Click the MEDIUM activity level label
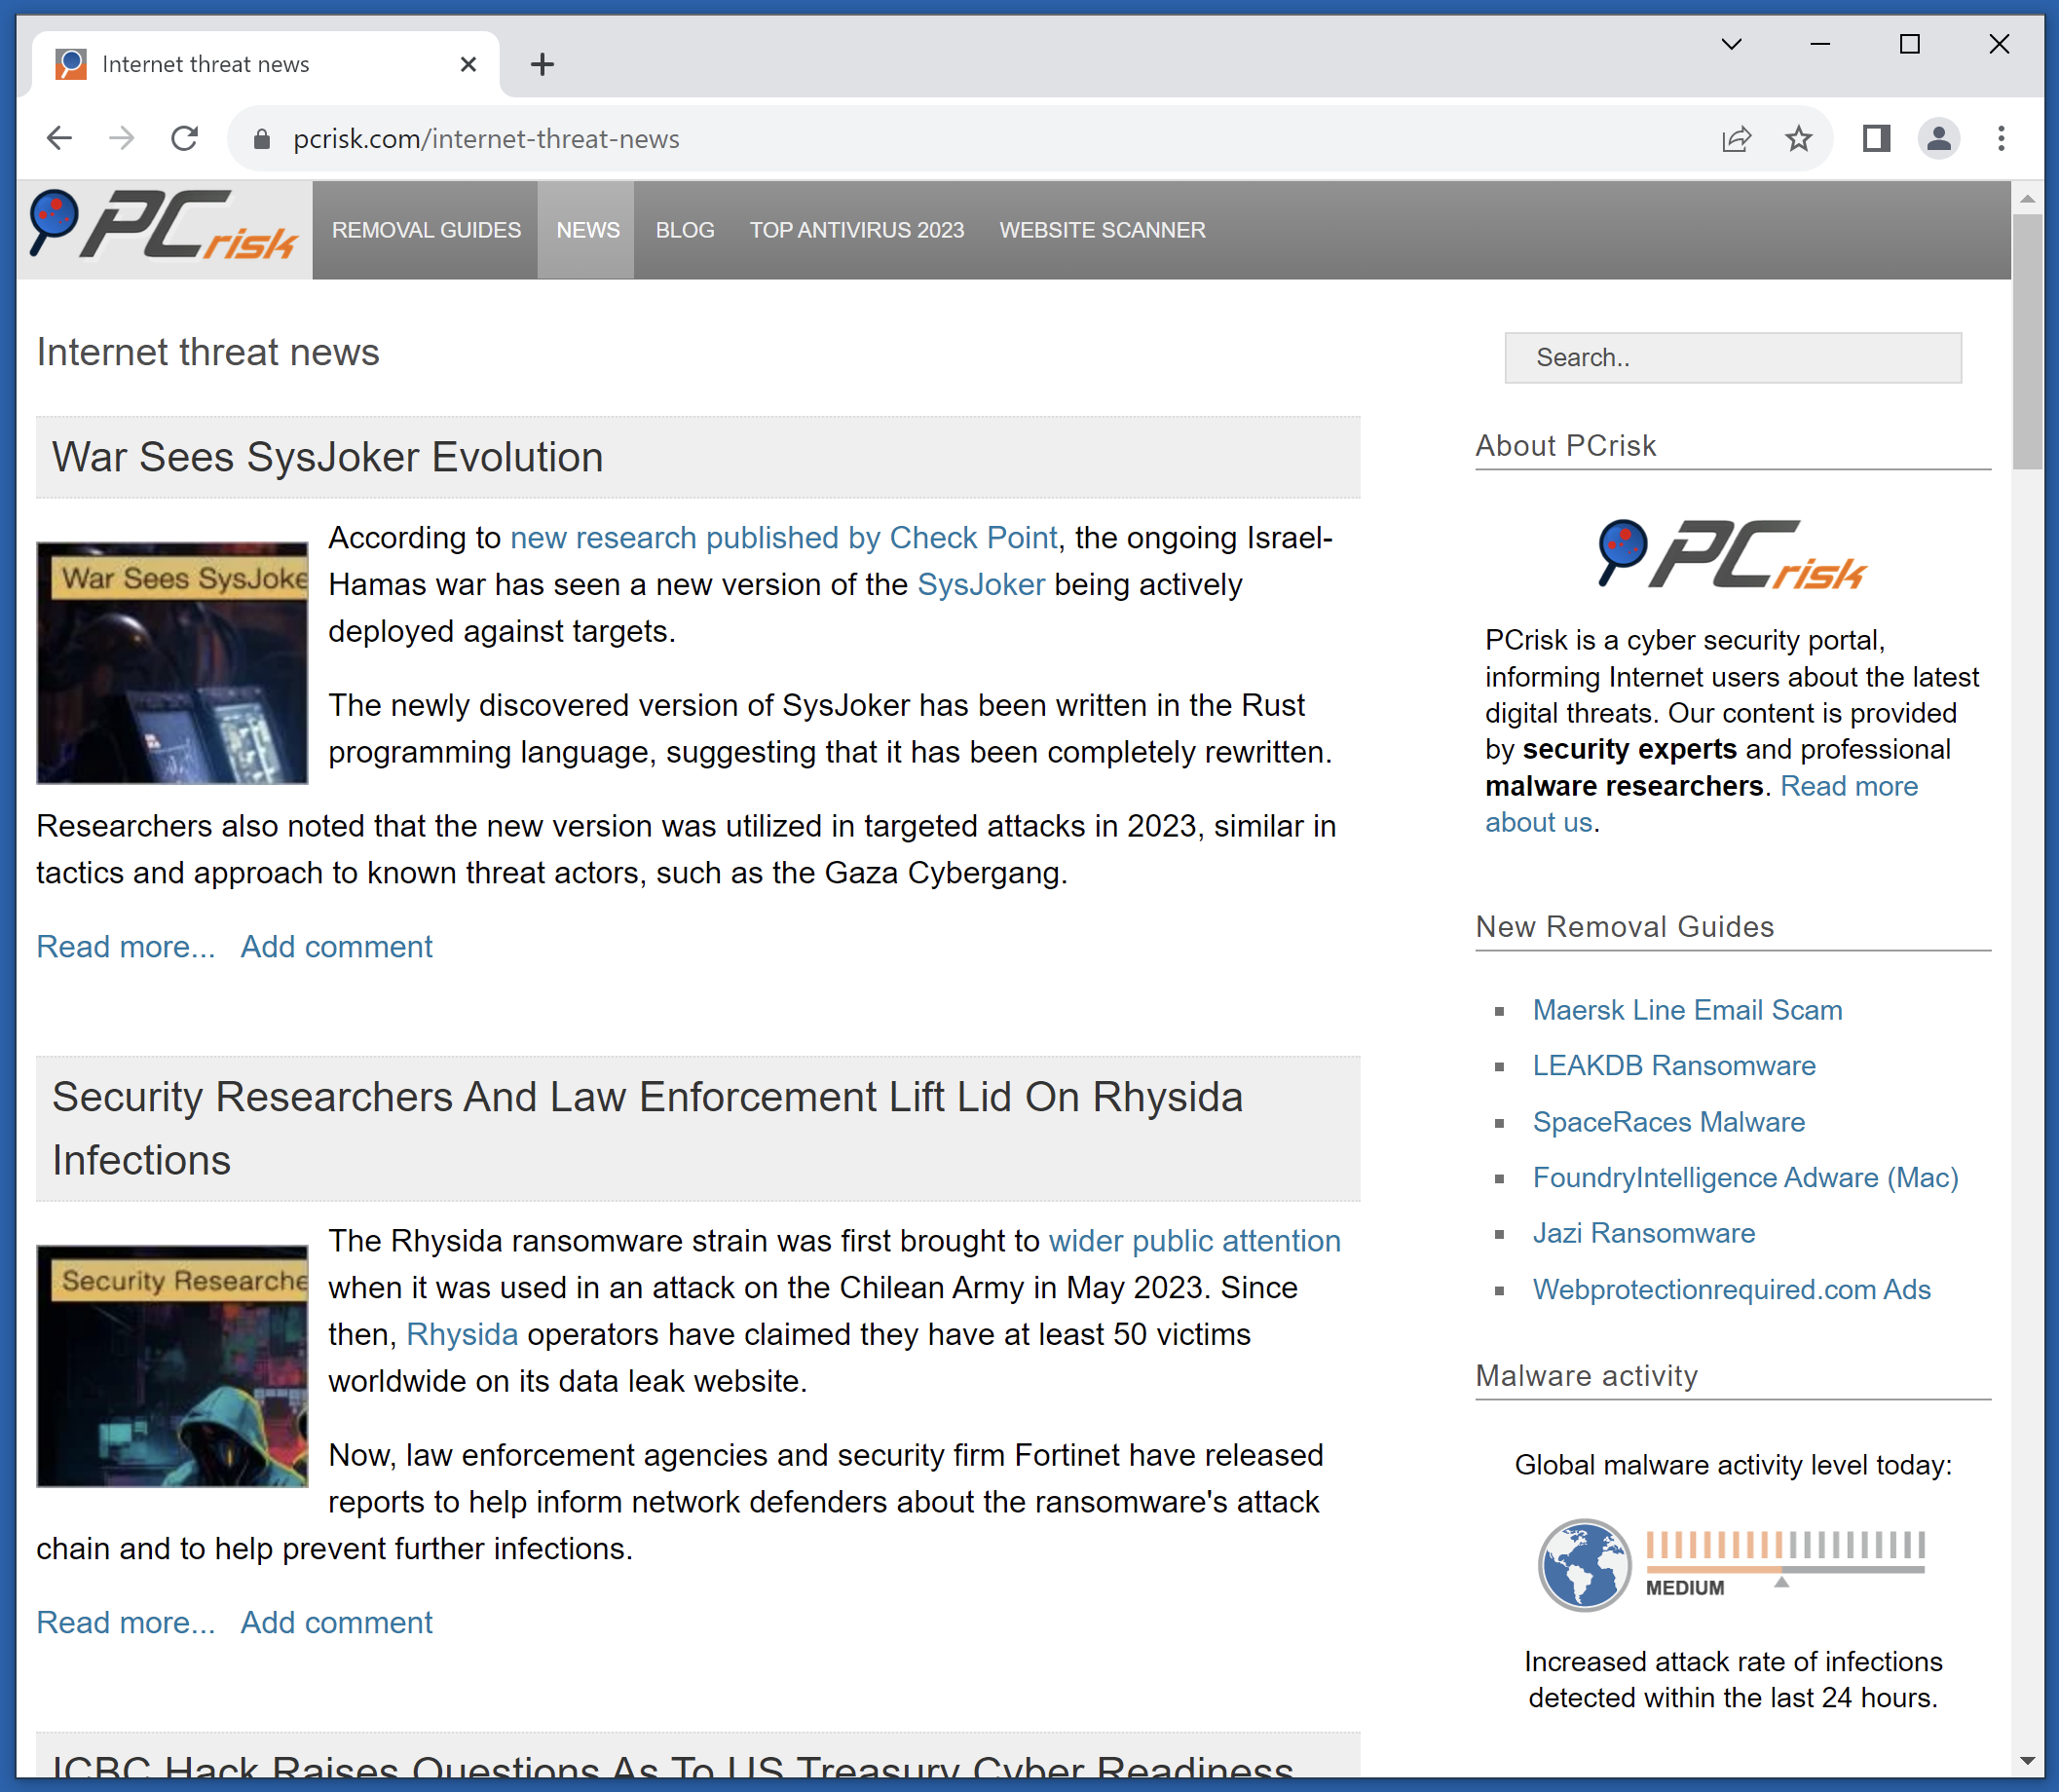The width and height of the screenshot is (2059, 1792). pos(1684,1588)
